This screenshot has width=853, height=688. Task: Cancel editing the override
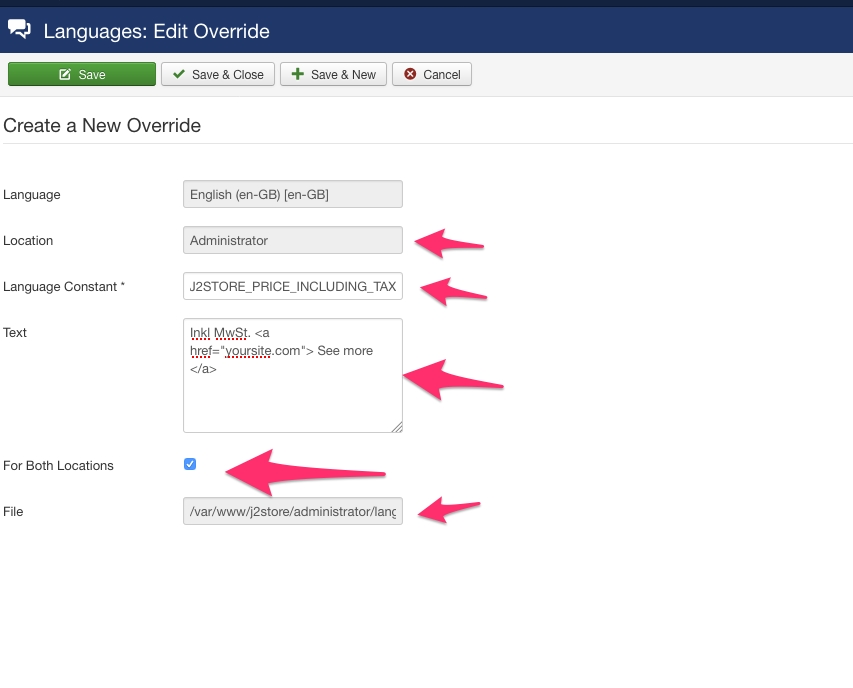(432, 74)
